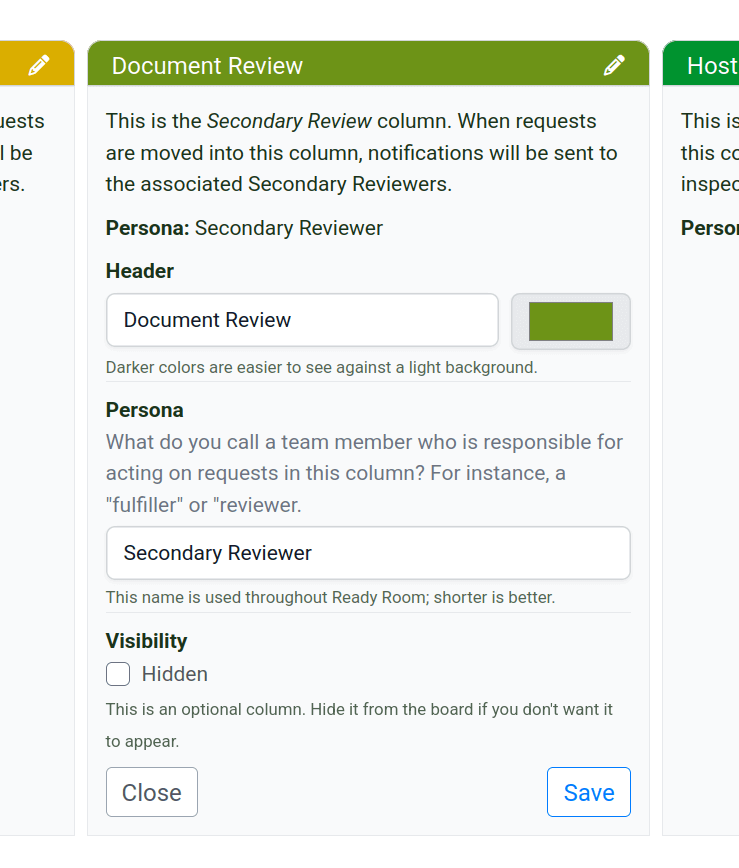This screenshot has width=739, height=868.
Task: Click the Secondary Review column description paragraph
Action: click(361, 153)
